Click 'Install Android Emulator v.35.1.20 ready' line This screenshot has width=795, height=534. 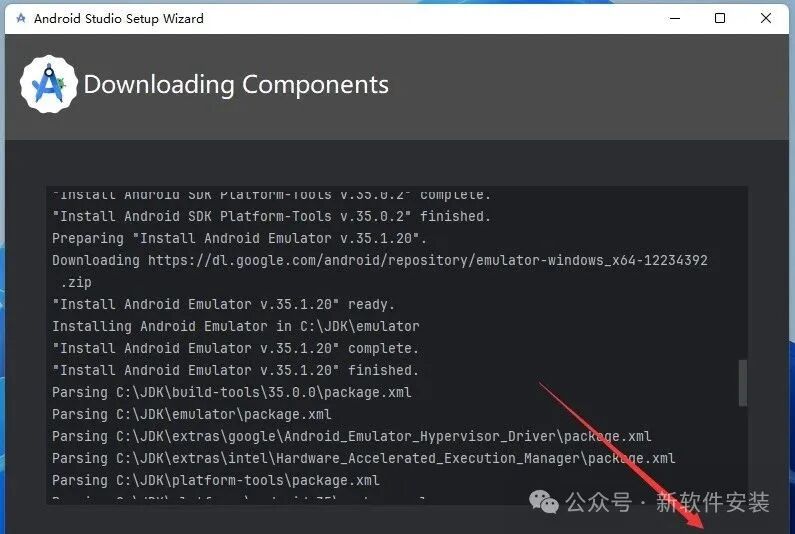224,304
